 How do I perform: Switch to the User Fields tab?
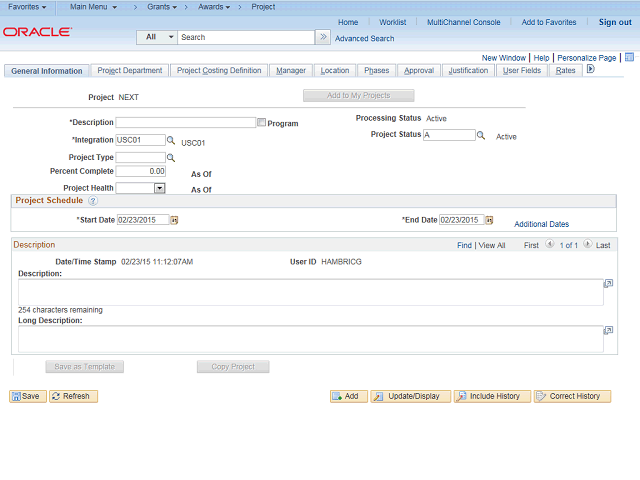[522, 71]
